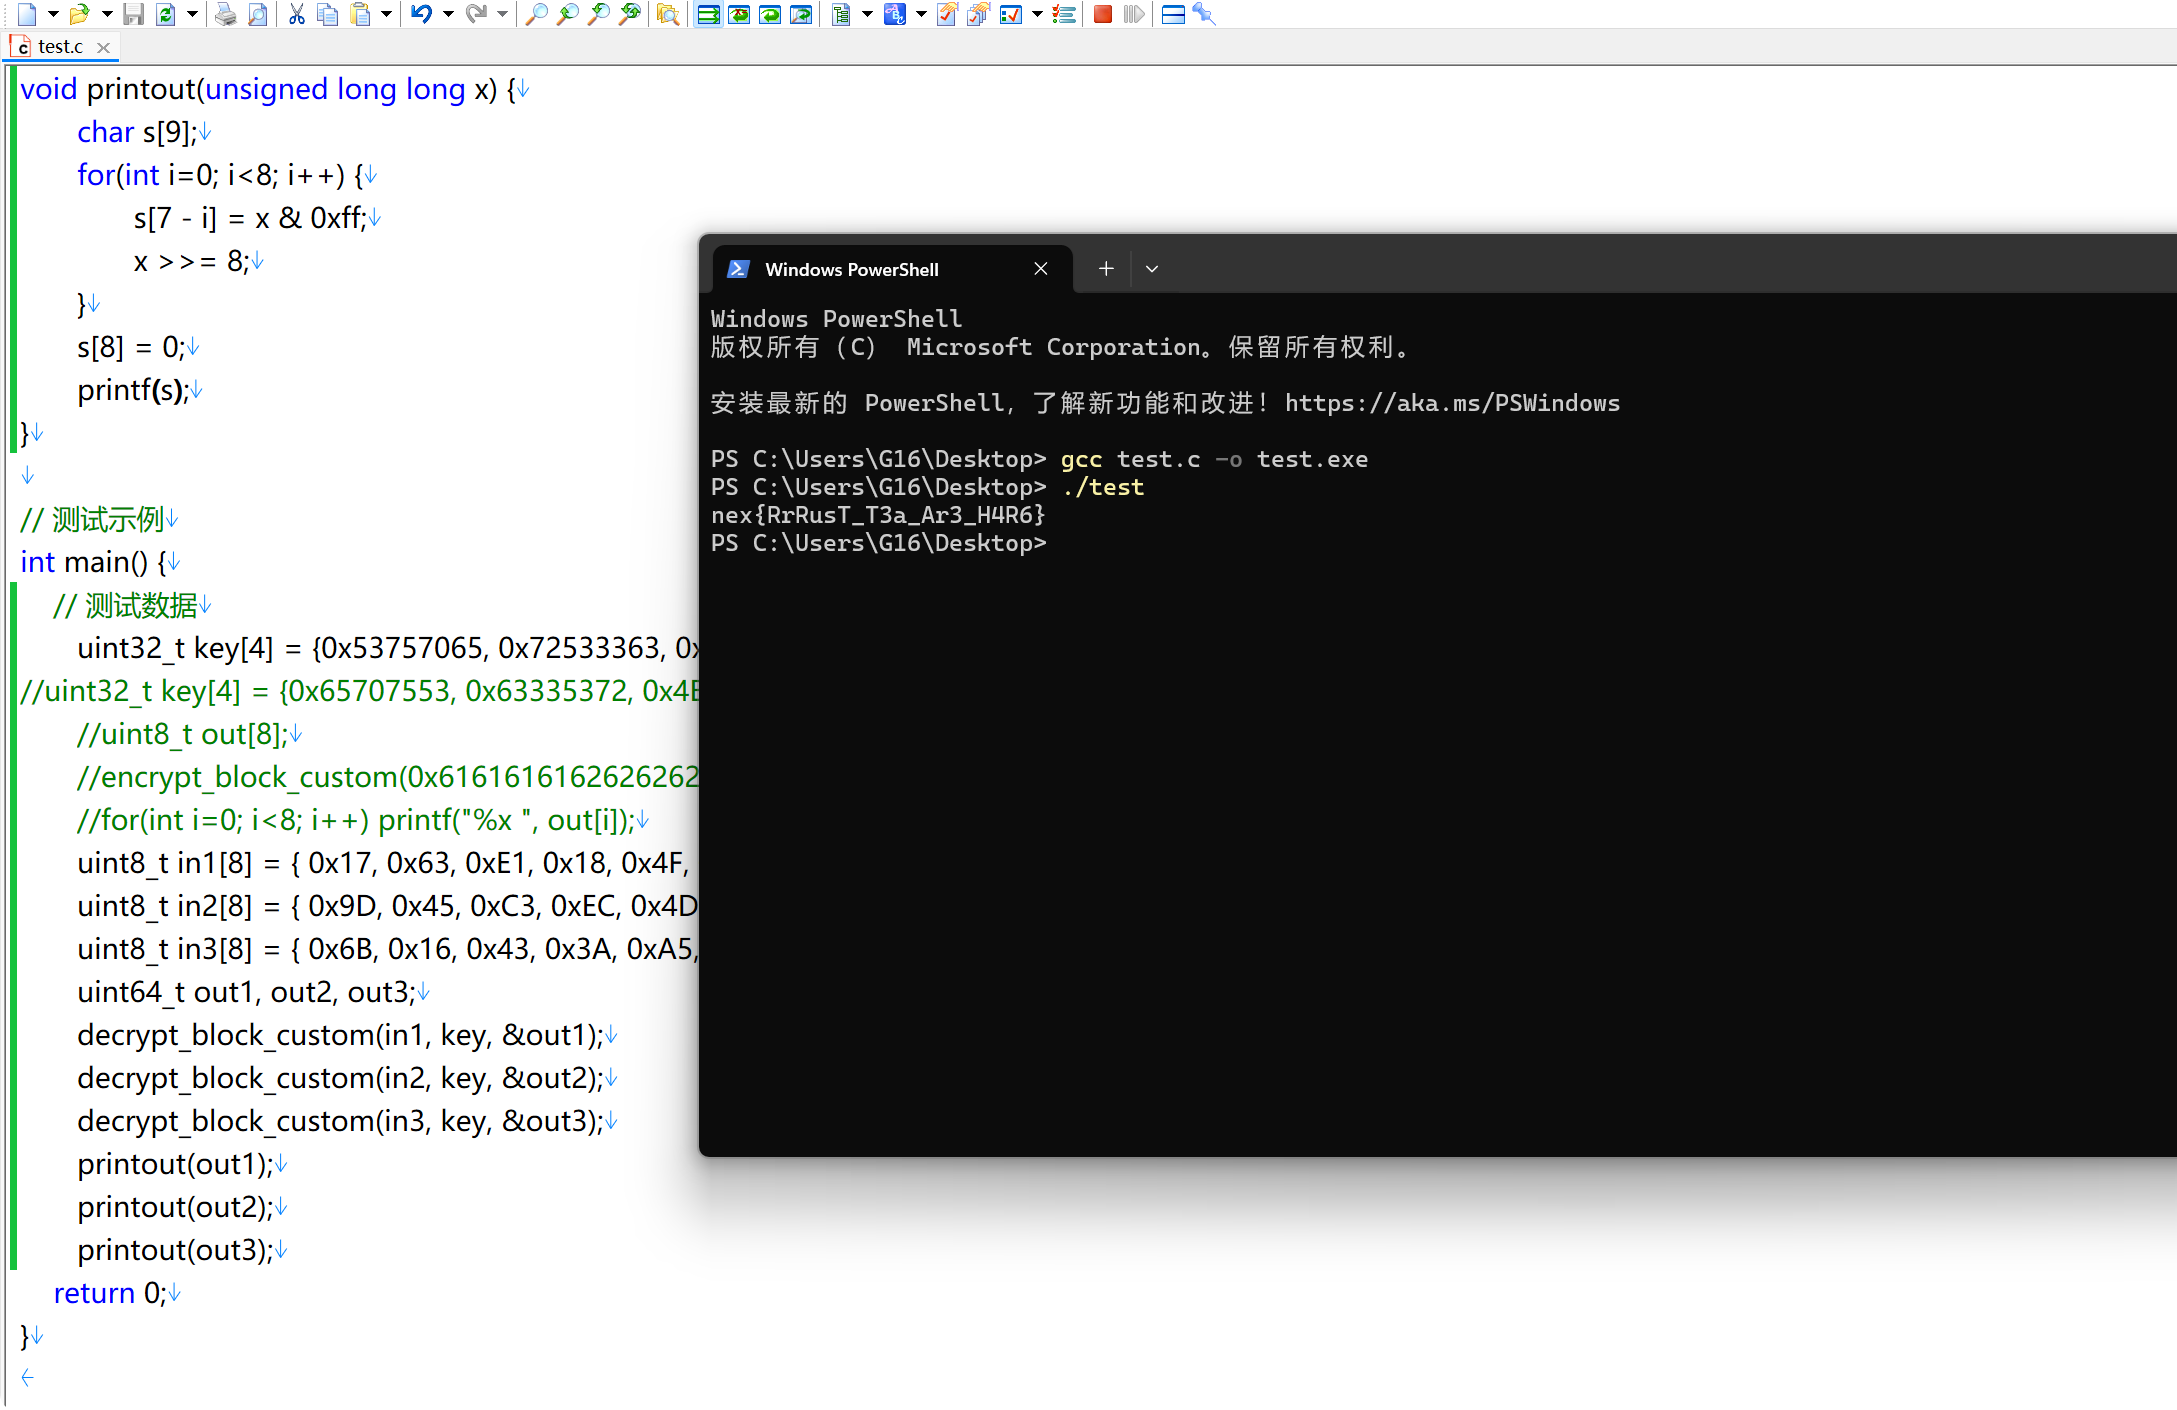Click the New file icon
This screenshot has height=1410, width=2177.
27,14
